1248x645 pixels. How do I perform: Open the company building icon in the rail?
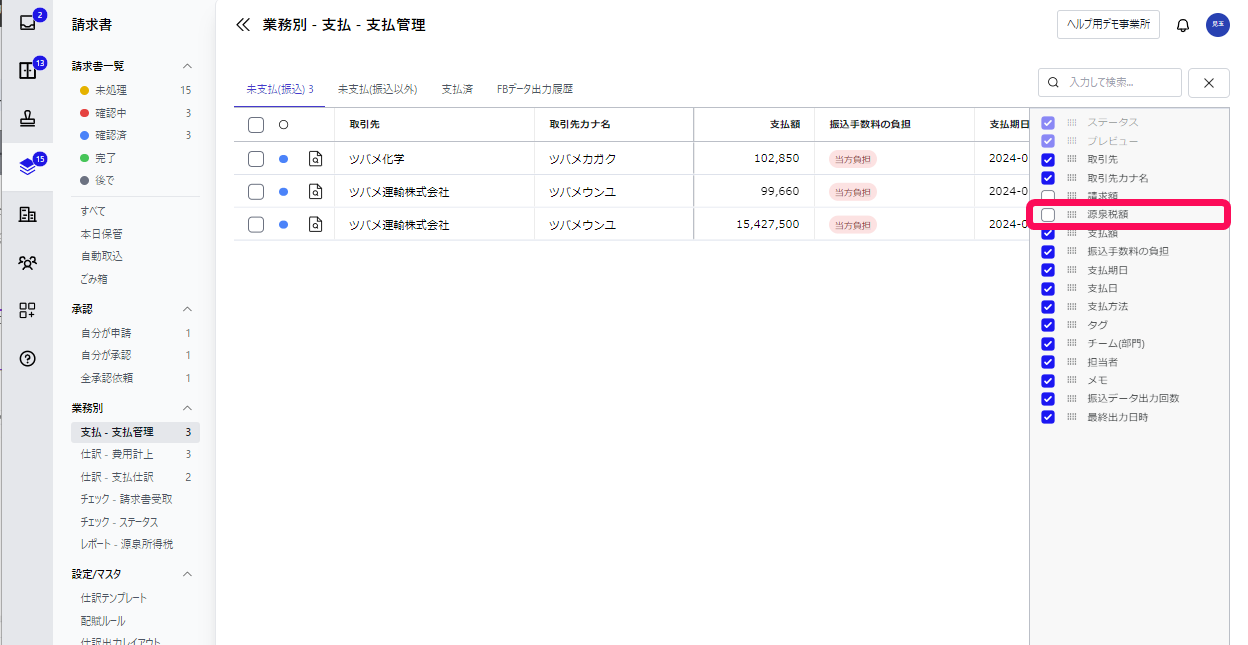[x=28, y=214]
